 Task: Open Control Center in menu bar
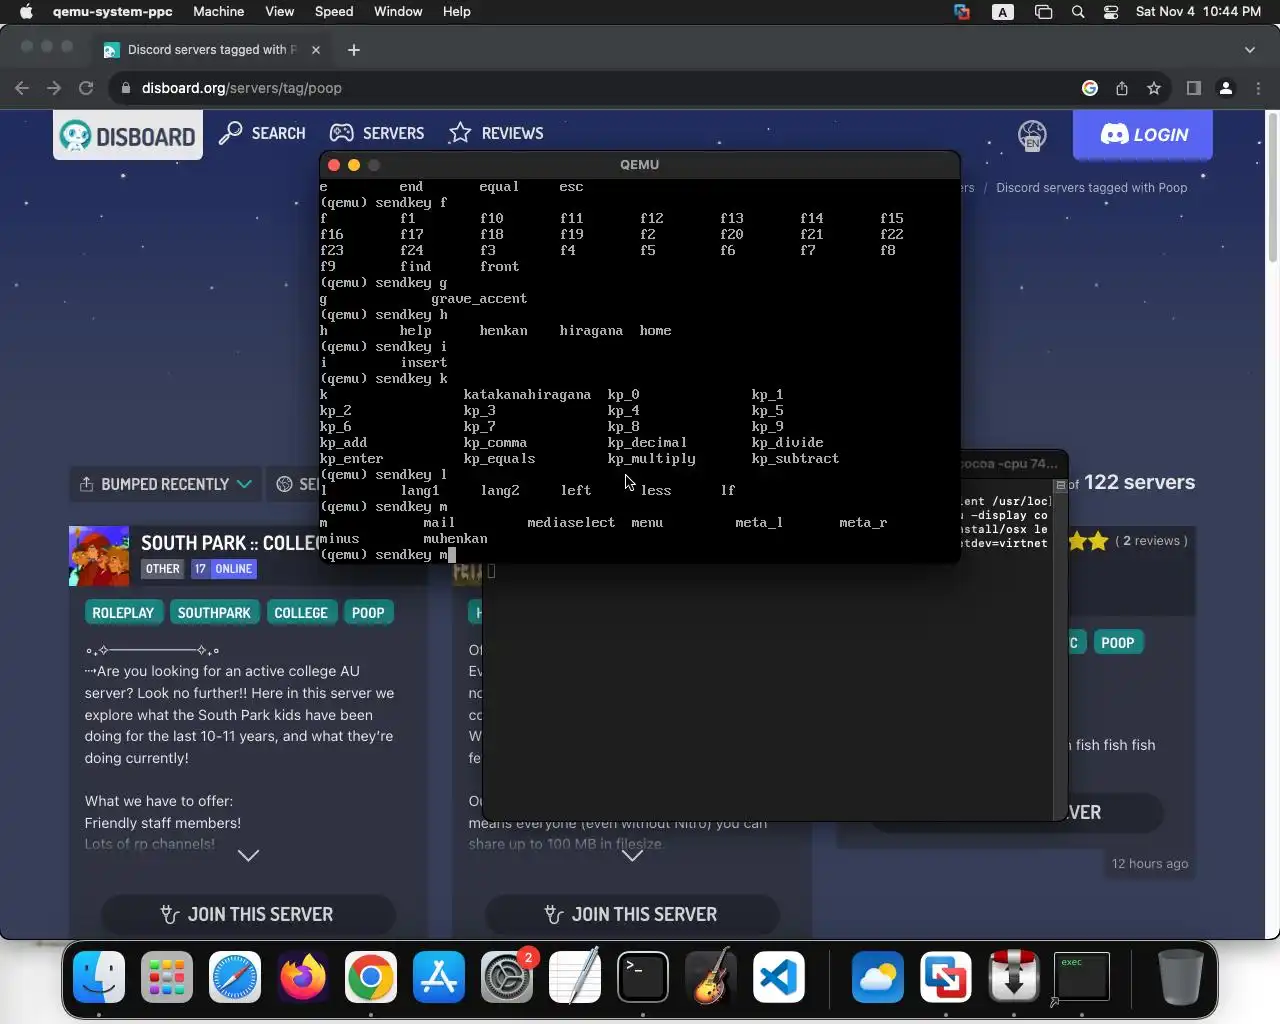tap(1111, 12)
